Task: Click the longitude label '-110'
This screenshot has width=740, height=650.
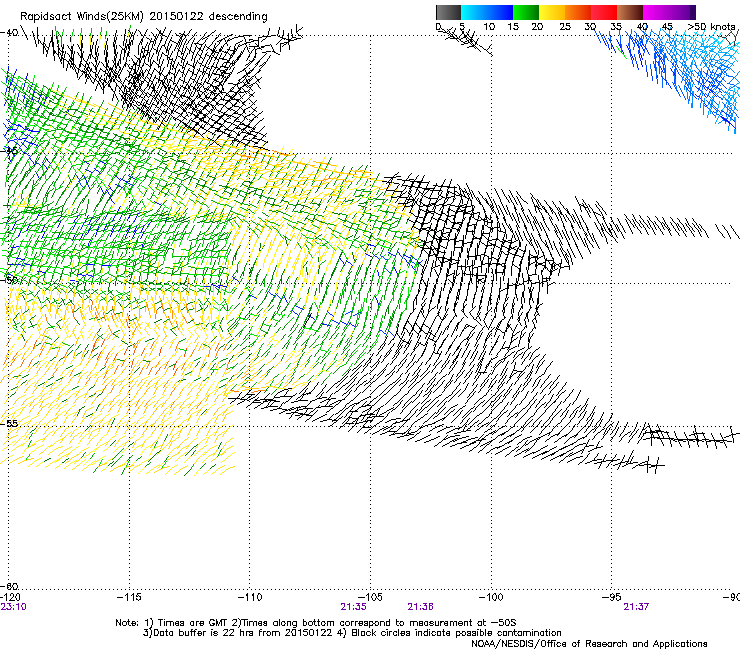Action: pos(250,597)
